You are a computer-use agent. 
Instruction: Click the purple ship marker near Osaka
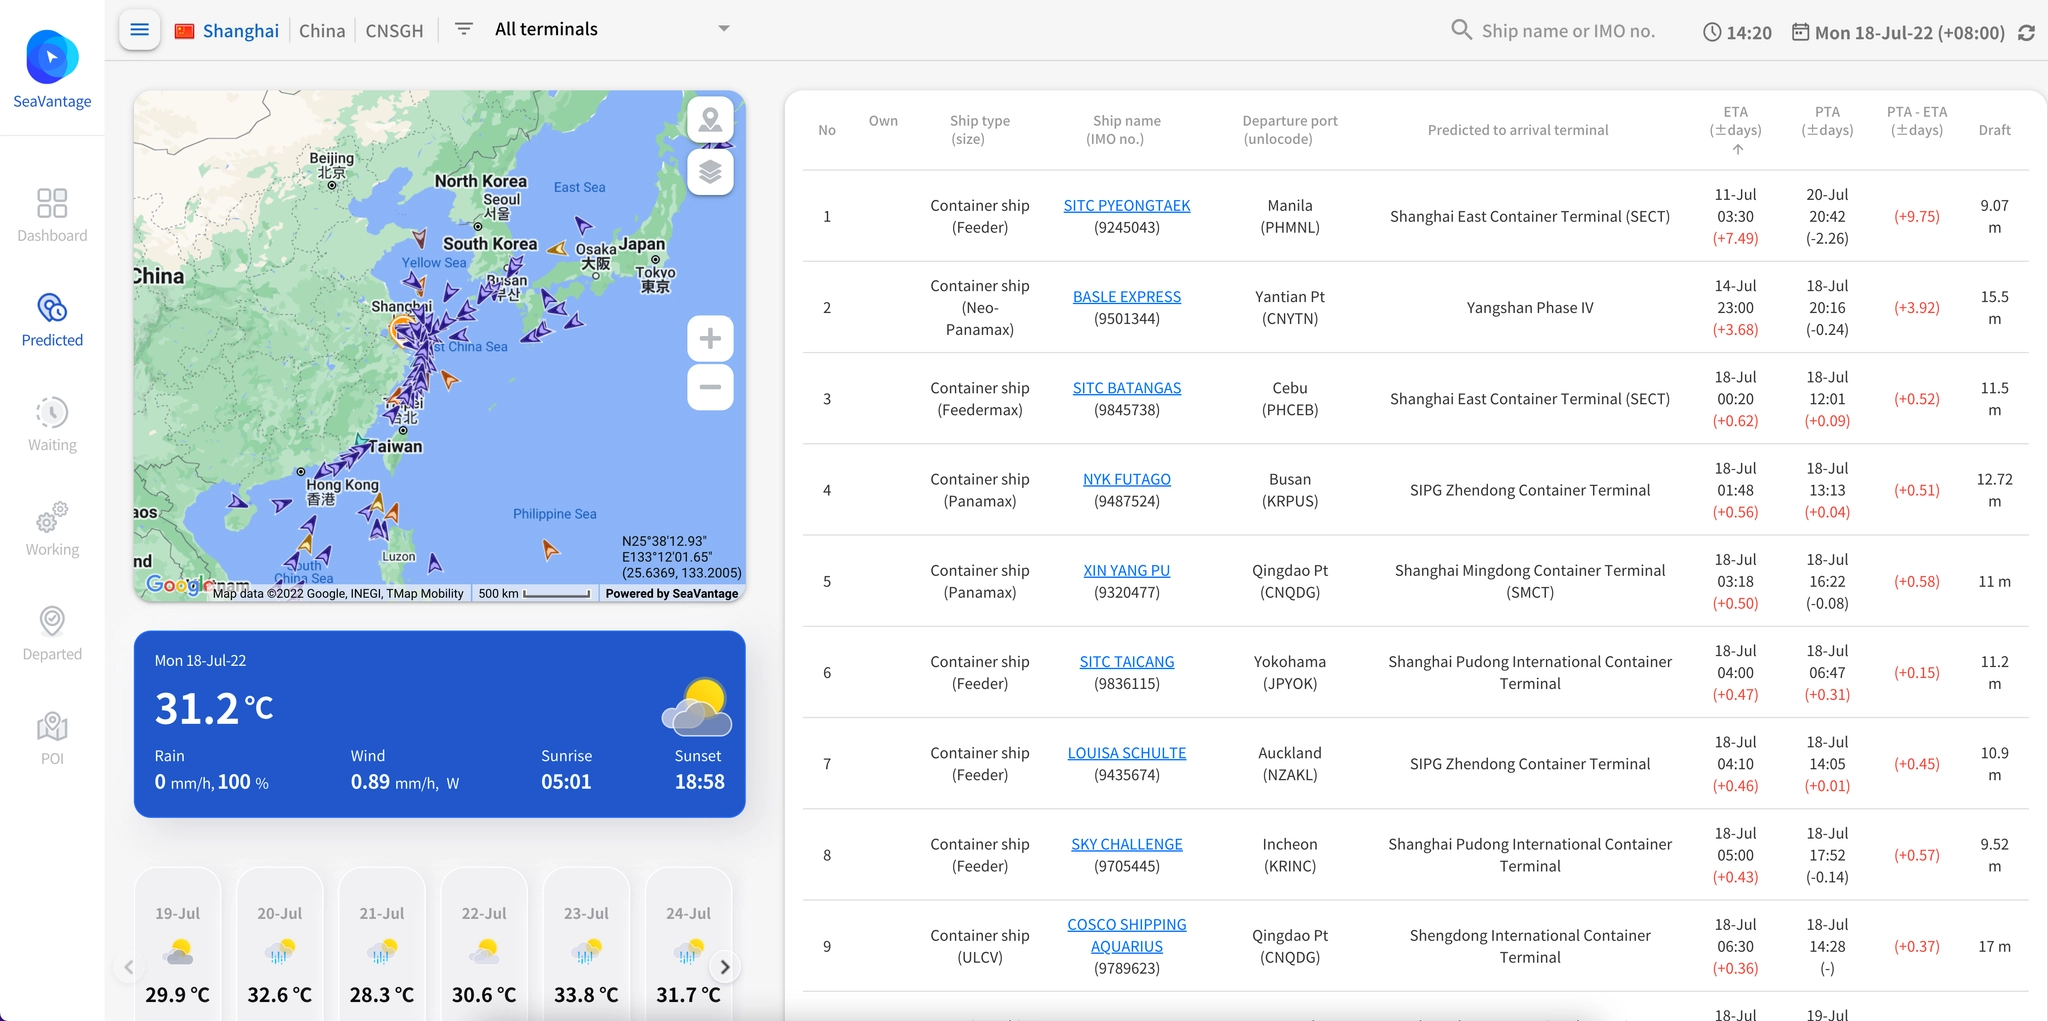583,225
